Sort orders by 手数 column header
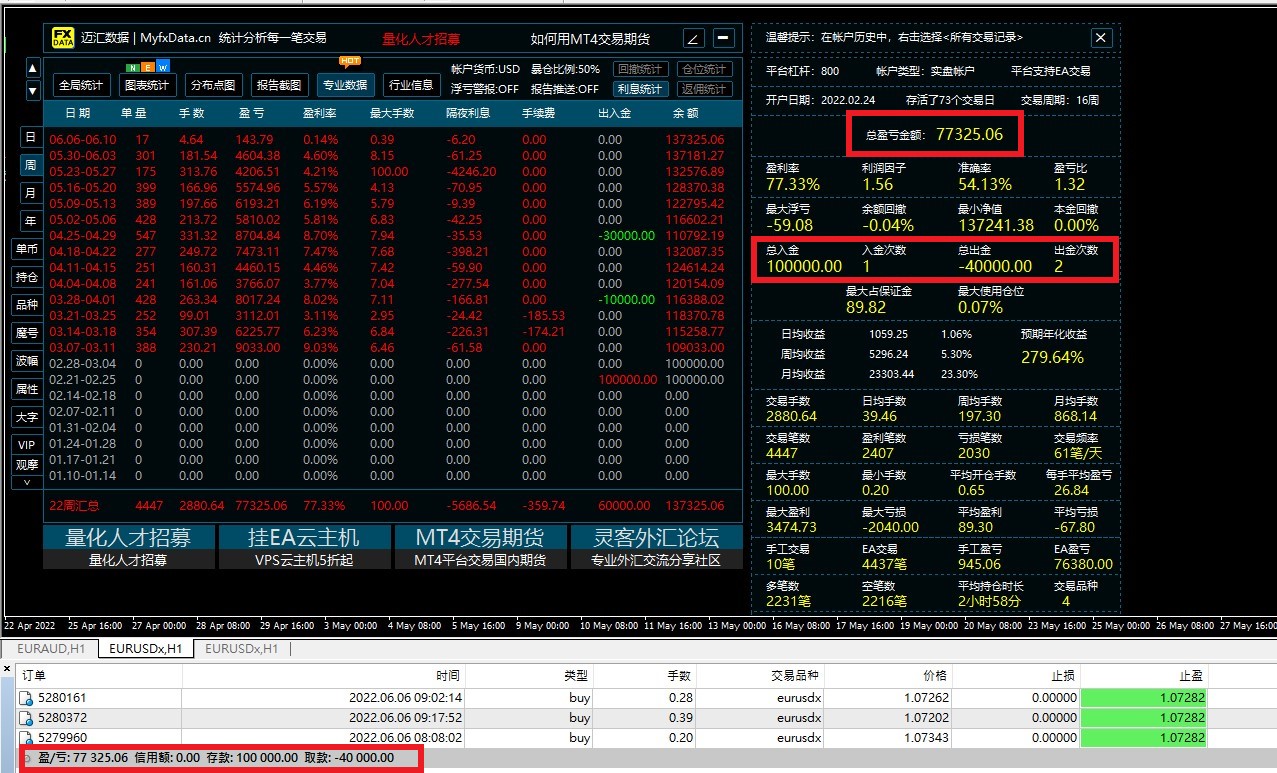The height and width of the screenshot is (773, 1277). click(643, 676)
